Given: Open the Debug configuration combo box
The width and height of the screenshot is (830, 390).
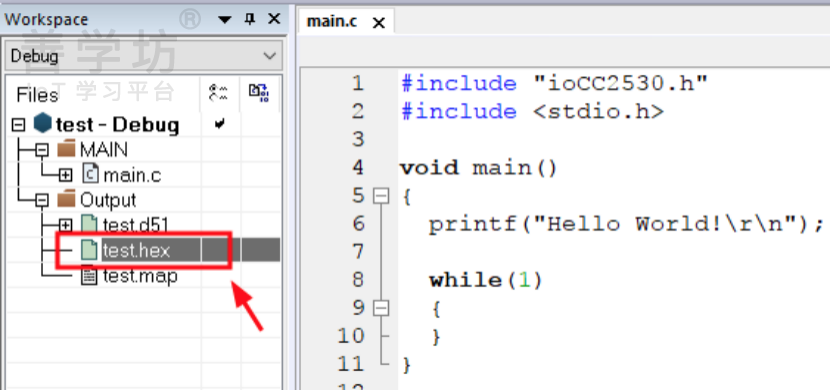Looking at the screenshot, I should coord(143,56).
